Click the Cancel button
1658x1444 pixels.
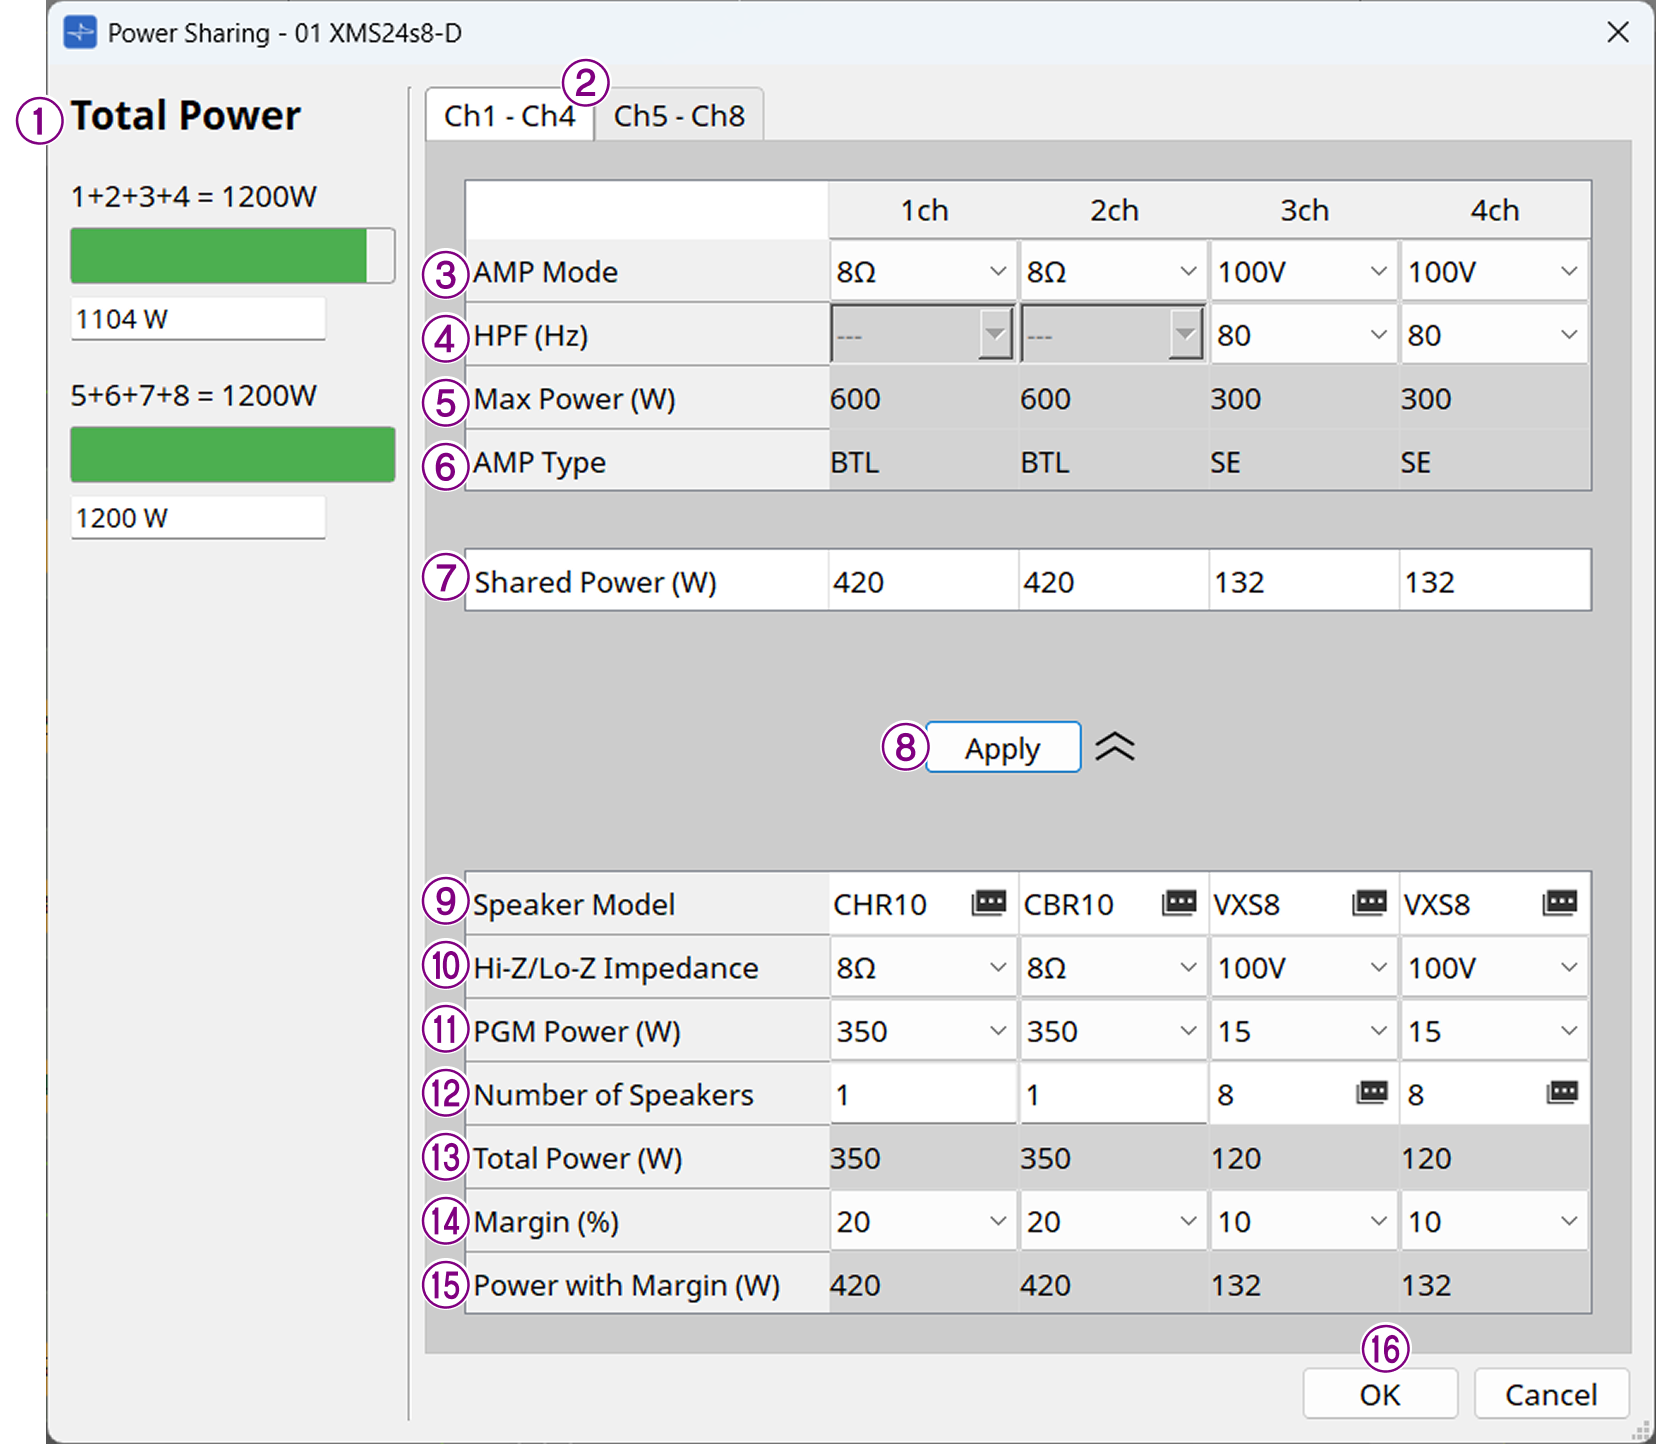[x=1551, y=1393]
